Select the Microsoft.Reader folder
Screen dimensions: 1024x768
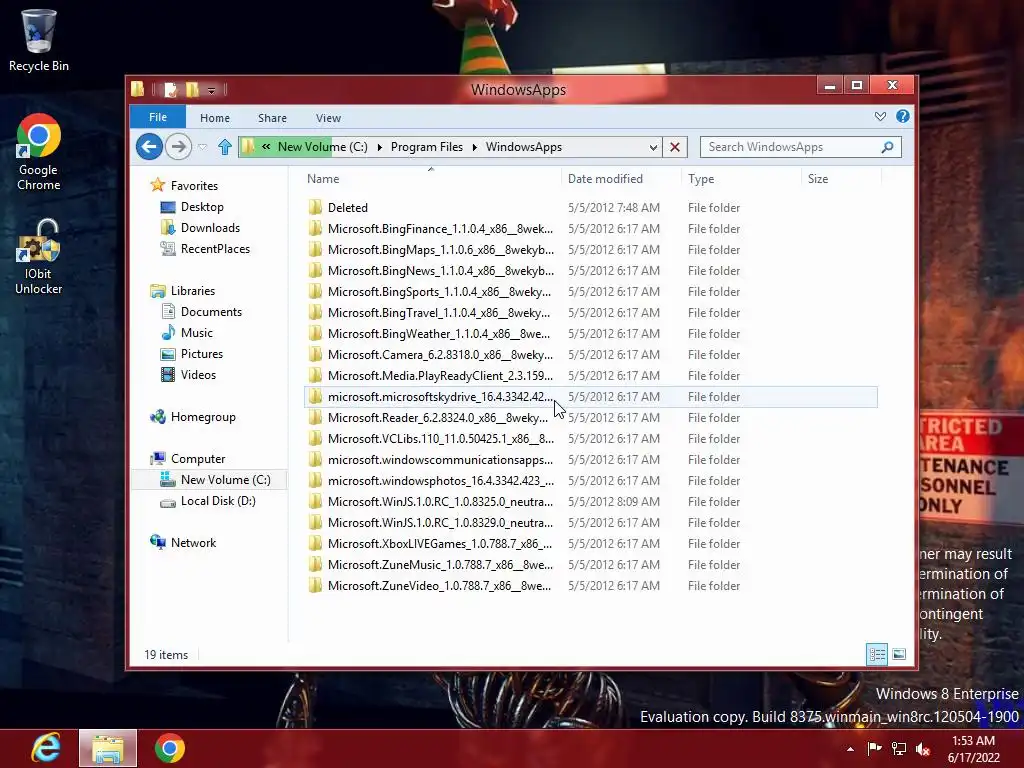click(x=590, y=417)
